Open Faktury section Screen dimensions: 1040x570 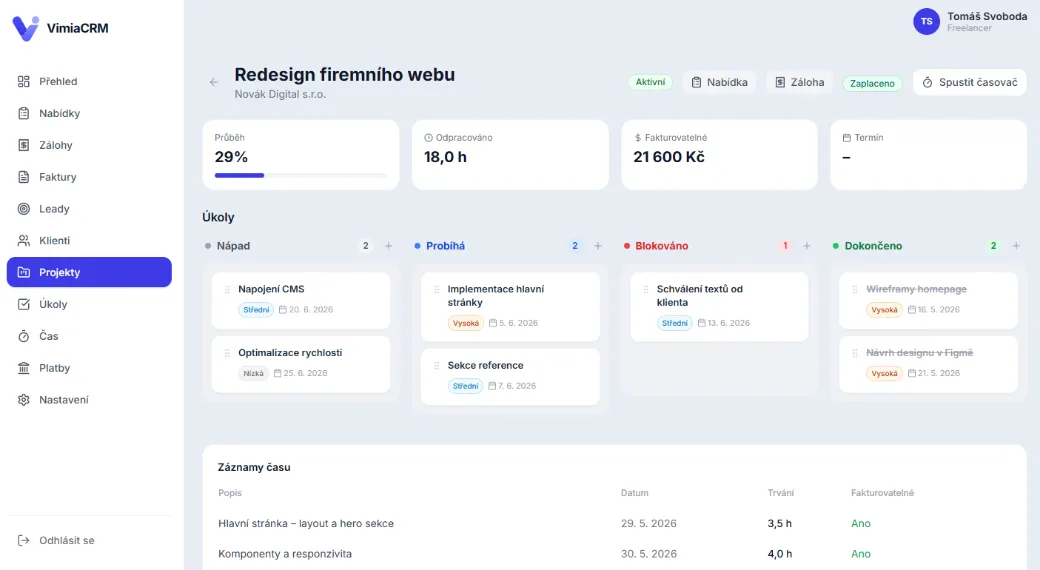point(89,177)
